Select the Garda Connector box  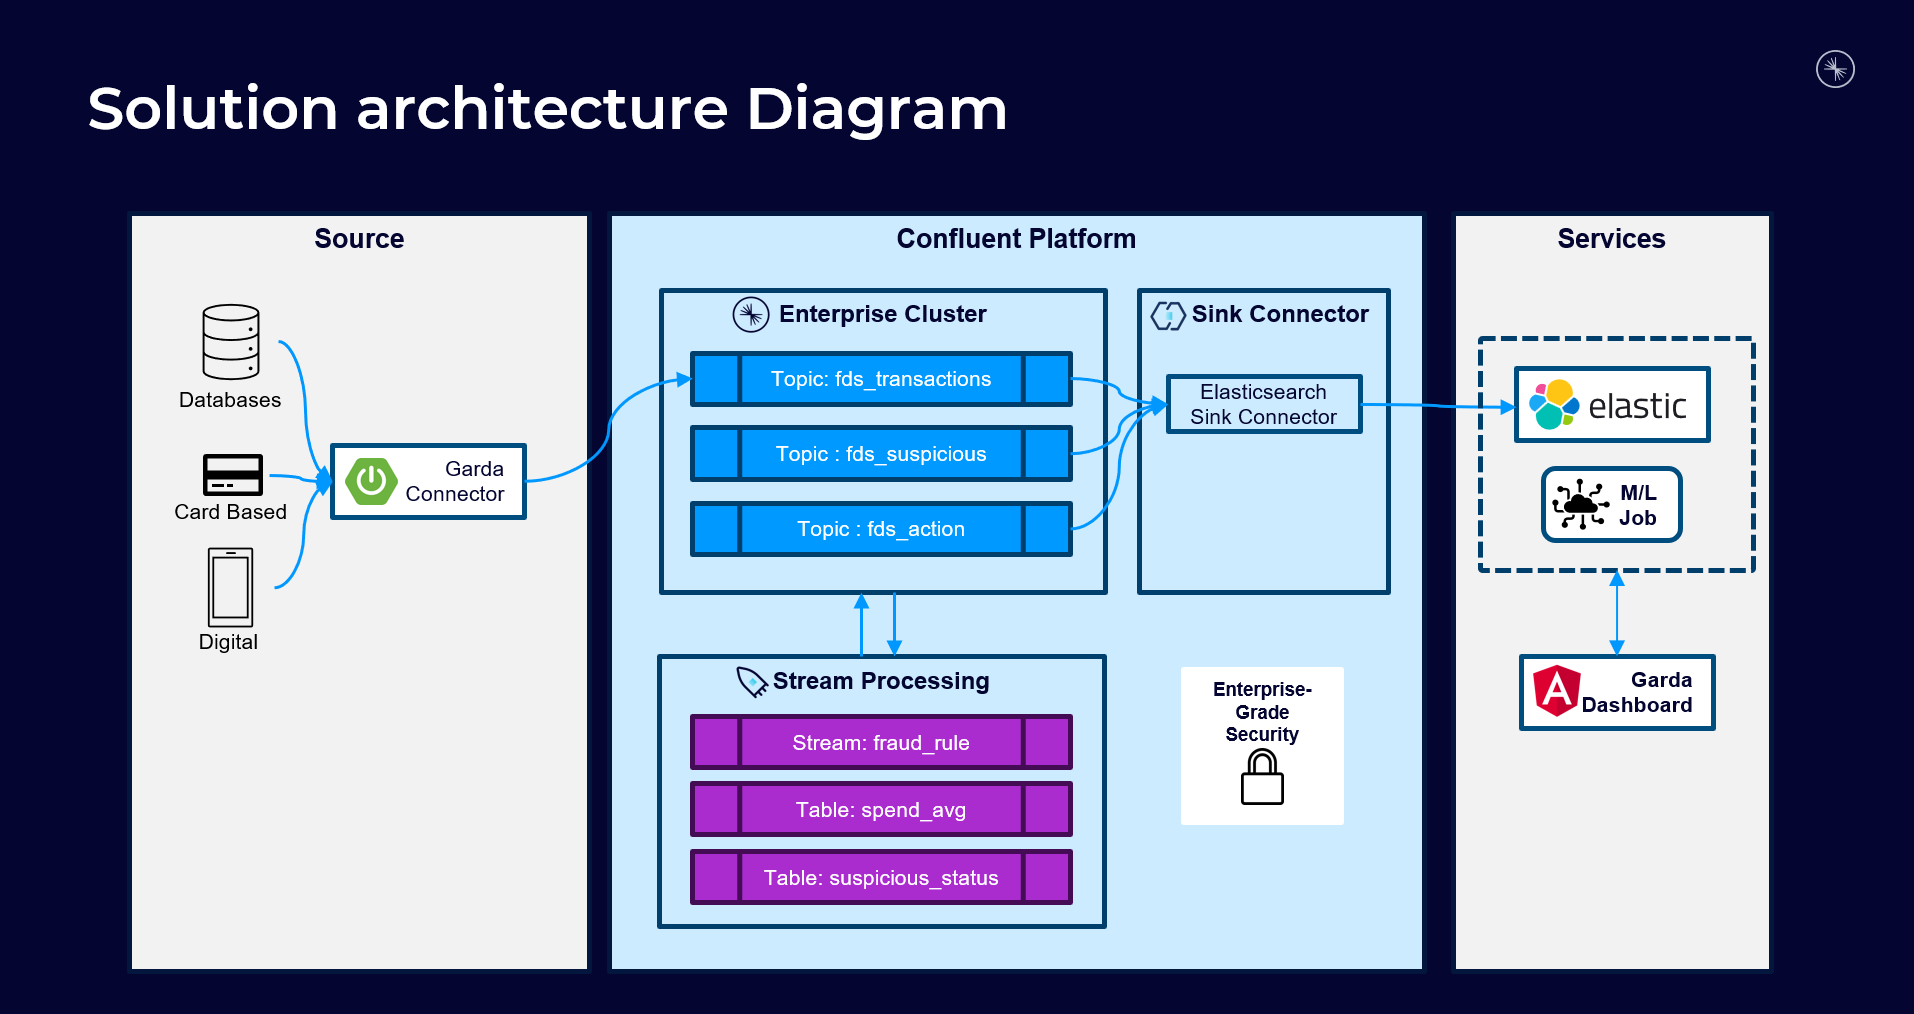coord(428,481)
